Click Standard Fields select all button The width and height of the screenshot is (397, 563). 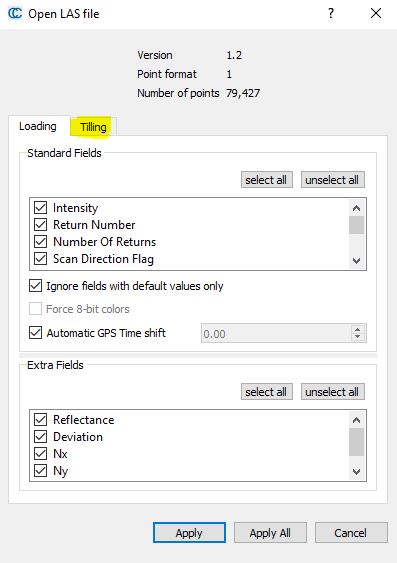pyautogui.click(x=266, y=180)
